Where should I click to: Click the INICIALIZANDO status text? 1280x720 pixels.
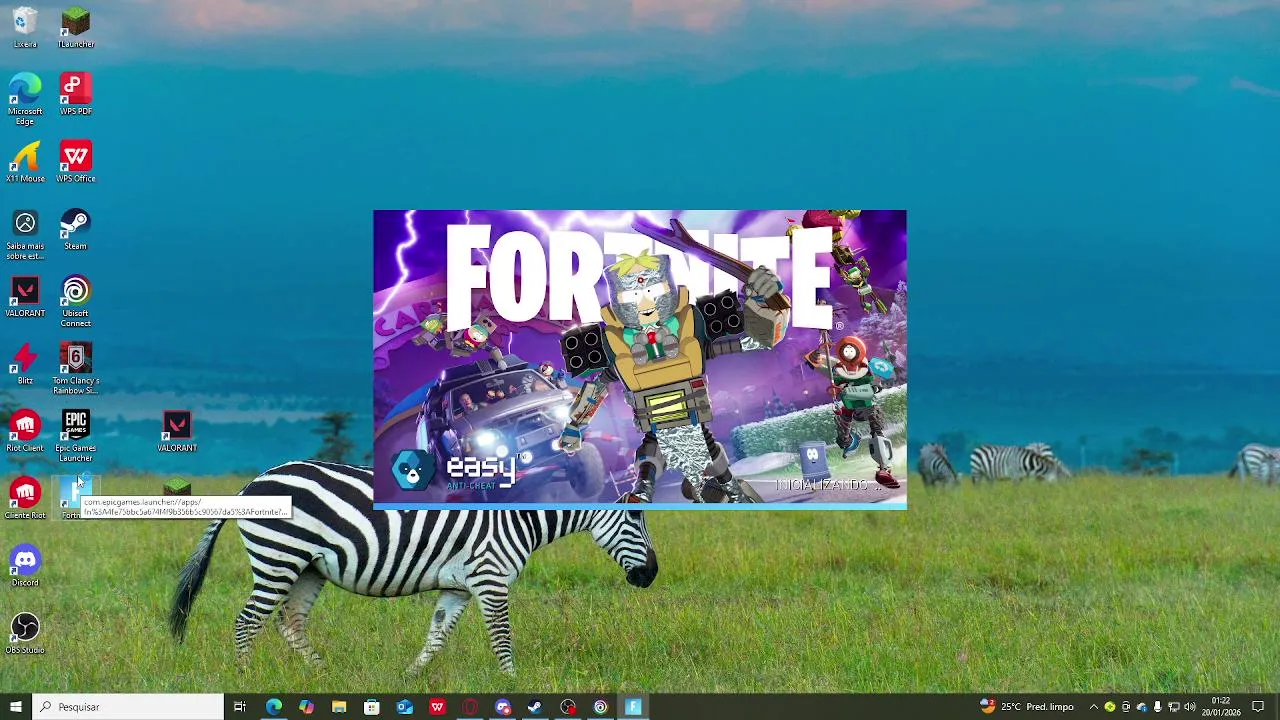point(828,485)
